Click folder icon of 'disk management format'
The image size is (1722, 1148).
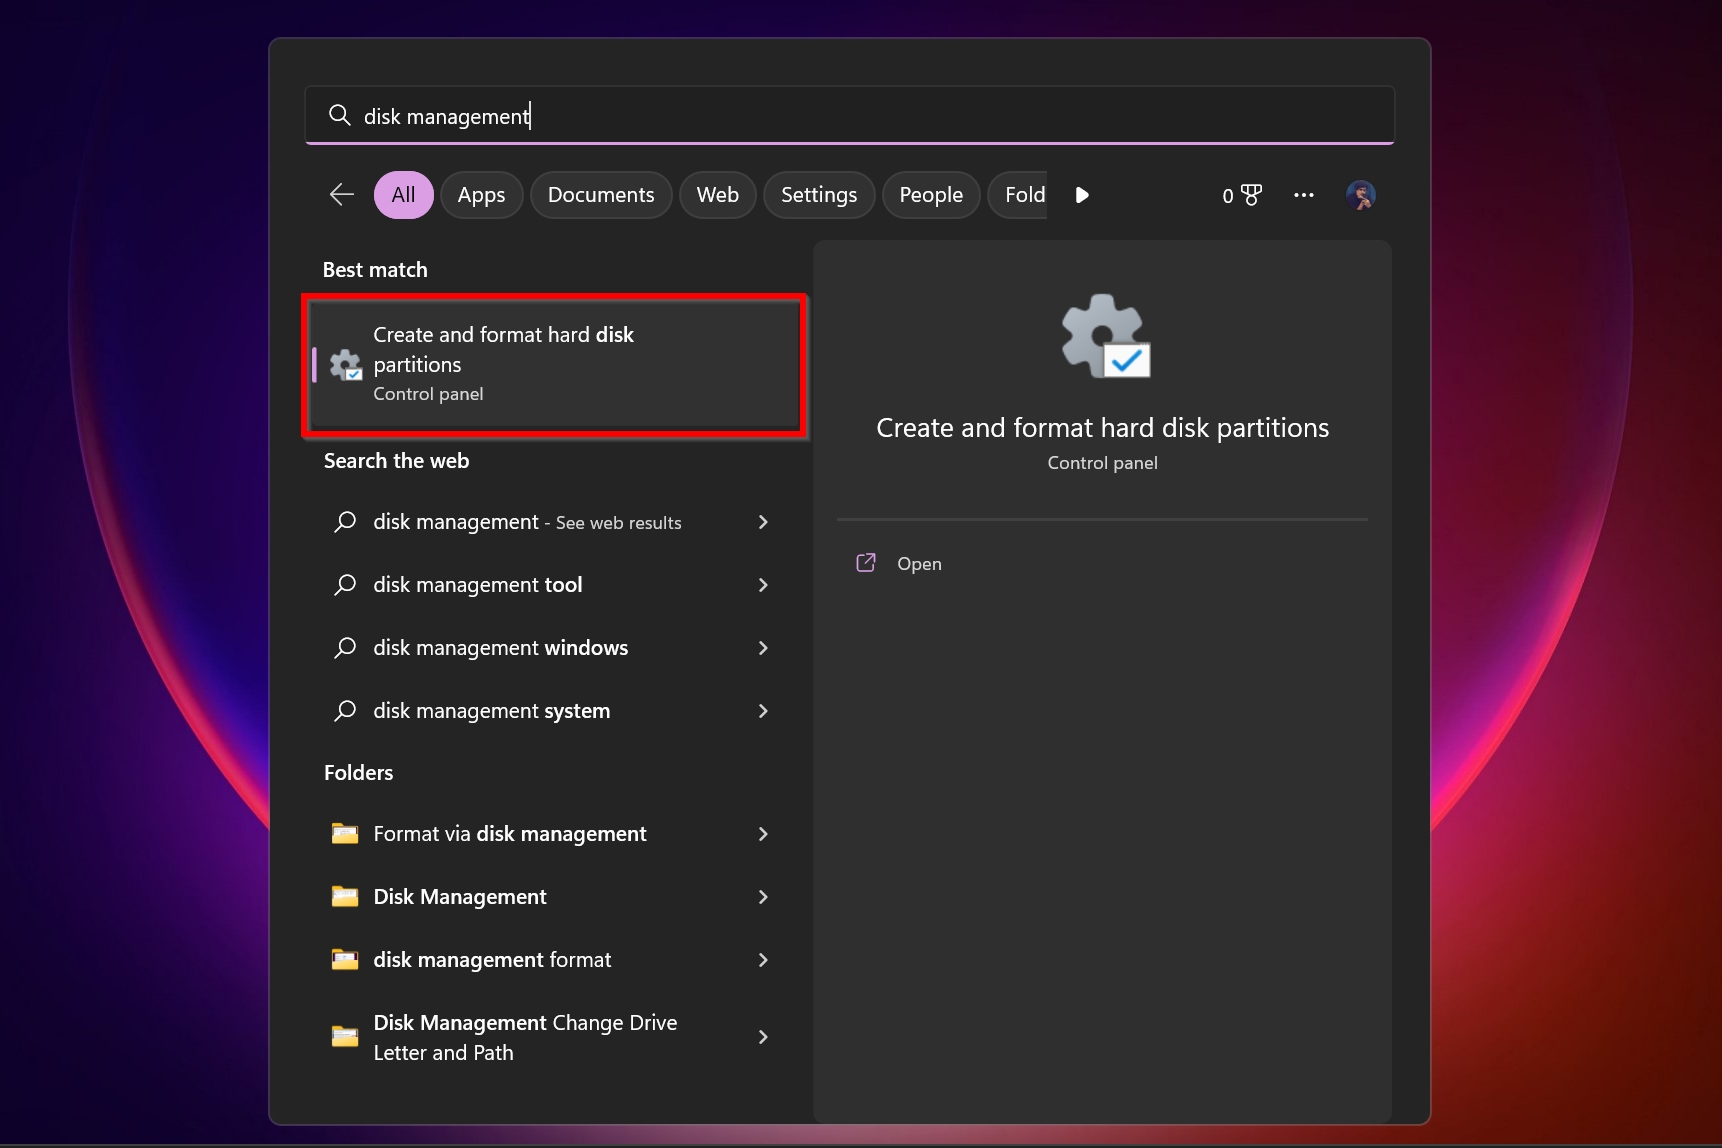(345, 959)
